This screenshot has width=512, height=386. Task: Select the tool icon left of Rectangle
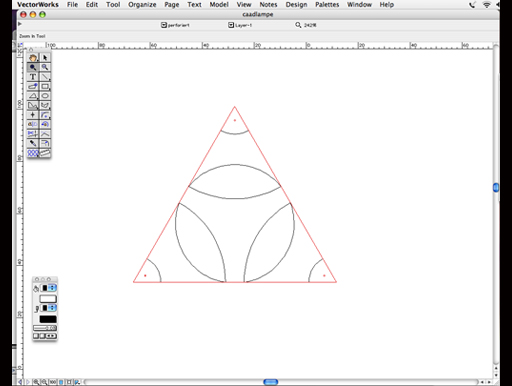33,86
